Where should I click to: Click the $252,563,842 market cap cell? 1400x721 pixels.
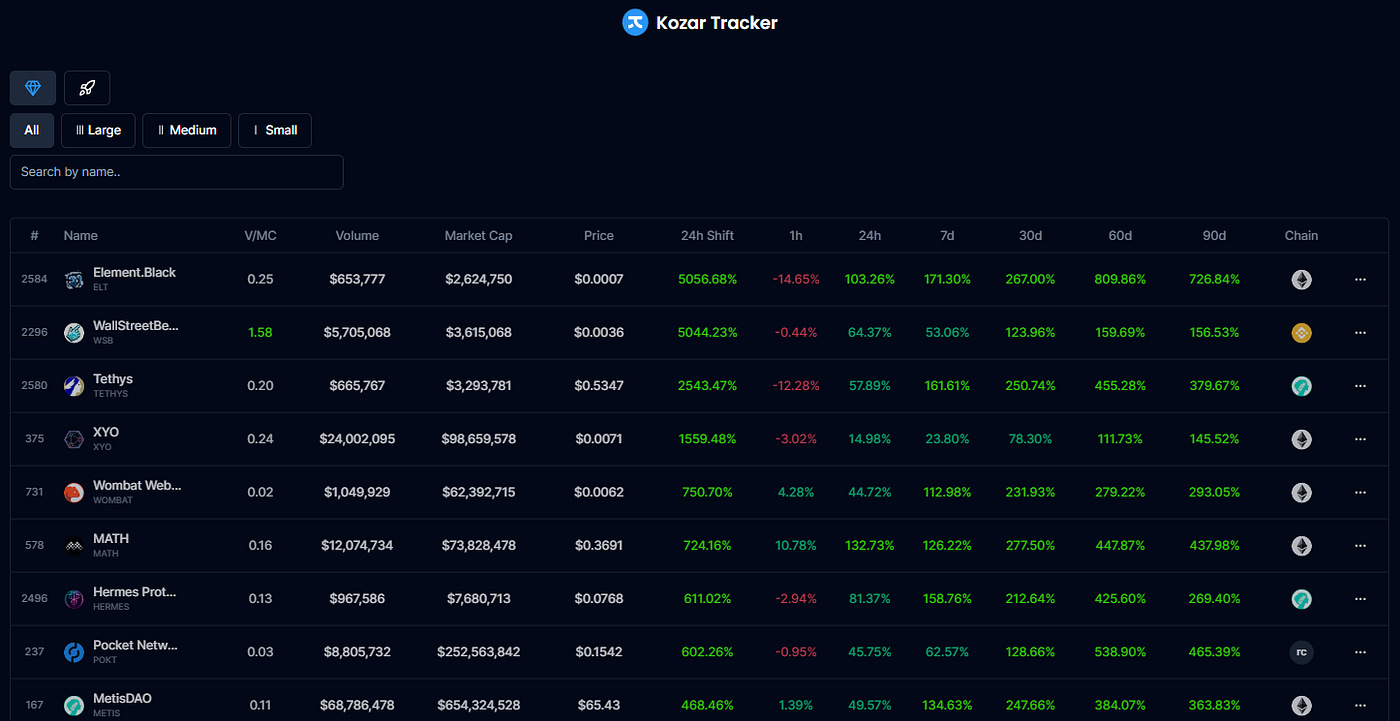pos(478,652)
